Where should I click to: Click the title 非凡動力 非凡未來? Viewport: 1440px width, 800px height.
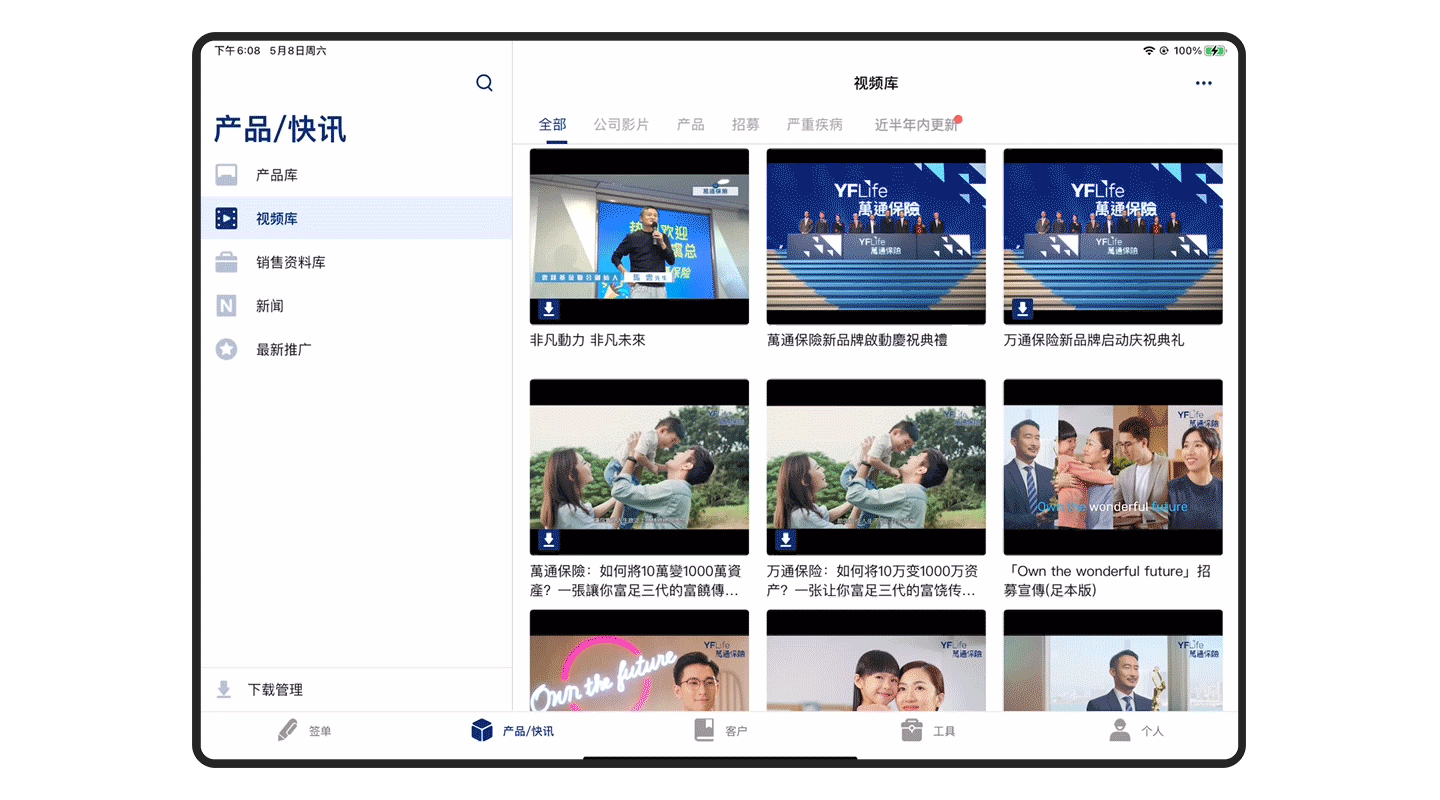[588, 340]
